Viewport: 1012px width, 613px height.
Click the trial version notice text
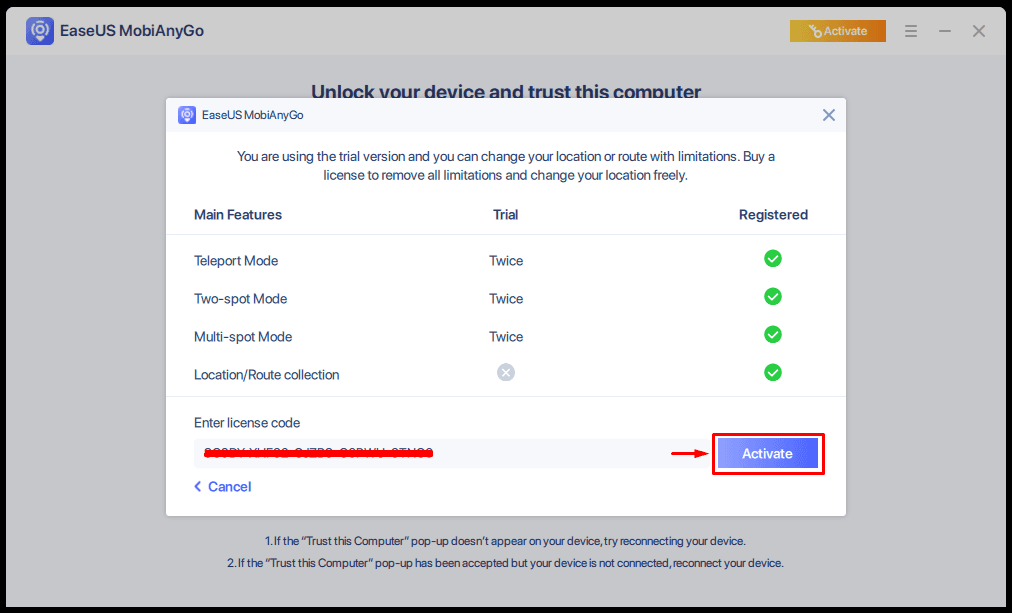[x=506, y=166]
